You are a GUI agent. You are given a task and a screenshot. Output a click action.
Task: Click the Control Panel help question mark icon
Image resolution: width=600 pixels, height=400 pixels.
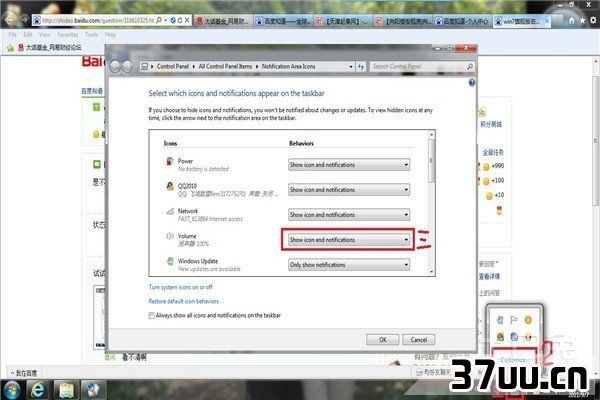tap(471, 83)
